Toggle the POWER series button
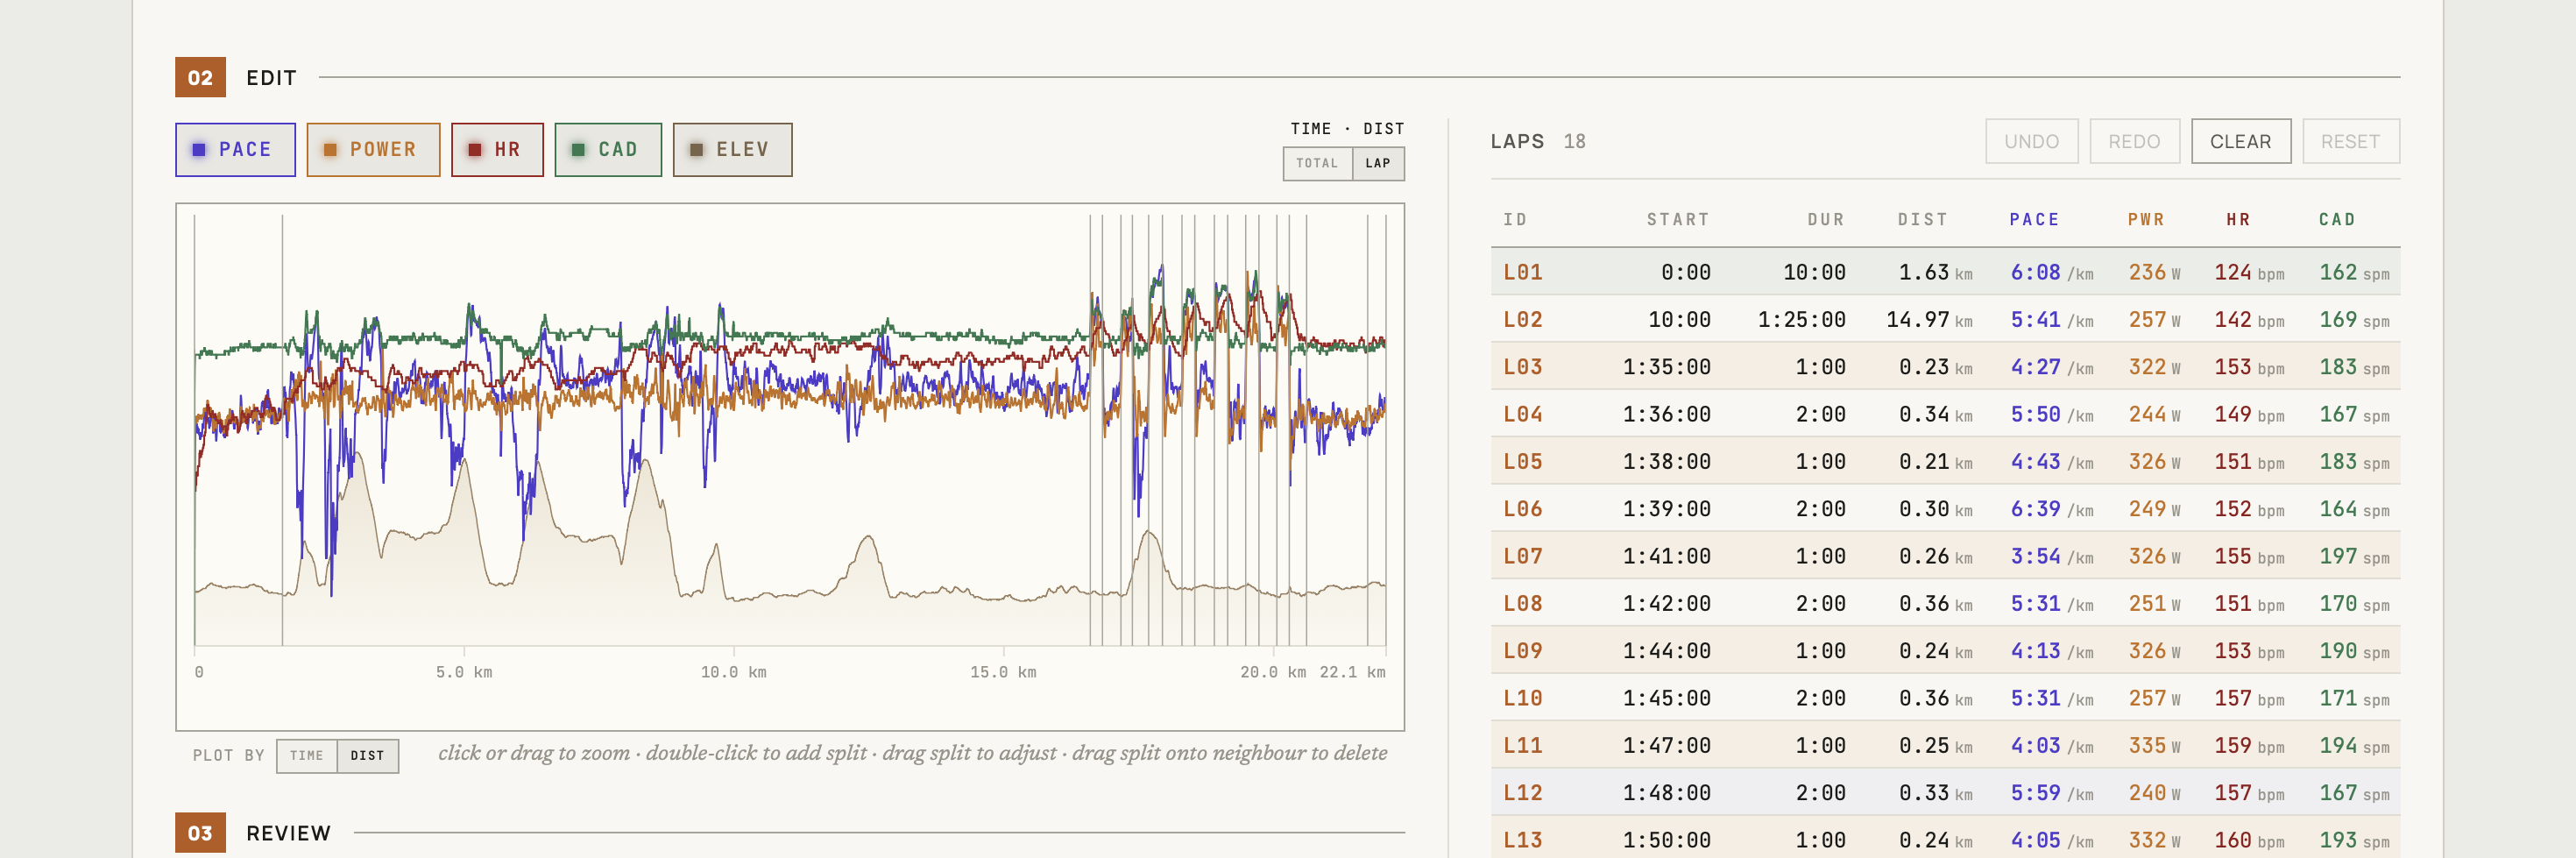The image size is (2576, 858). click(373, 150)
